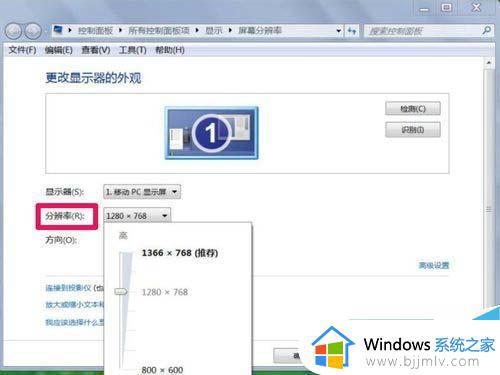
Task: Choose the 1280 × 768 resolution in list
Action: [165, 292]
